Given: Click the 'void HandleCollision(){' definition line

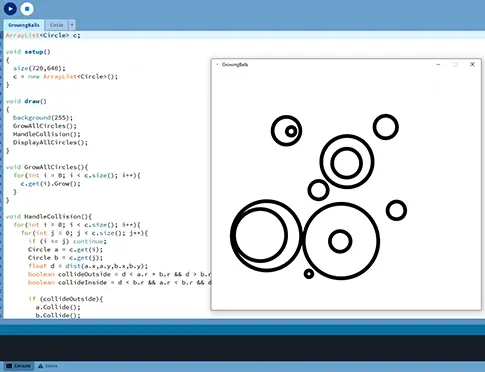Looking at the screenshot, I should coord(49,217).
